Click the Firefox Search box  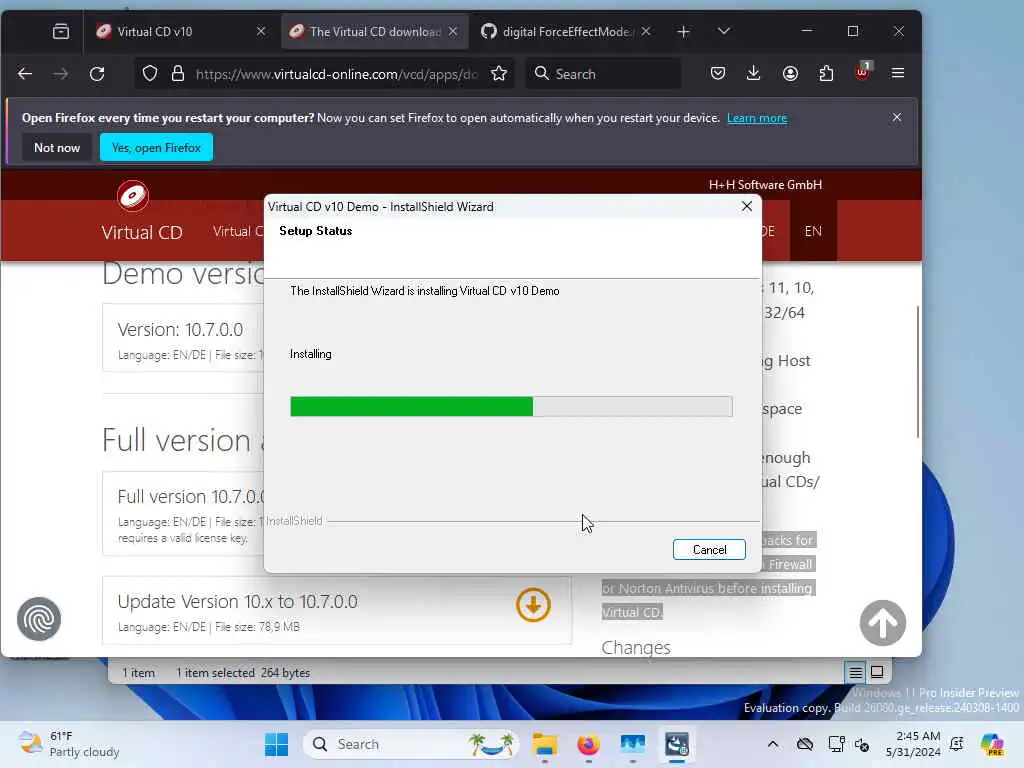(x=603, y=74)
